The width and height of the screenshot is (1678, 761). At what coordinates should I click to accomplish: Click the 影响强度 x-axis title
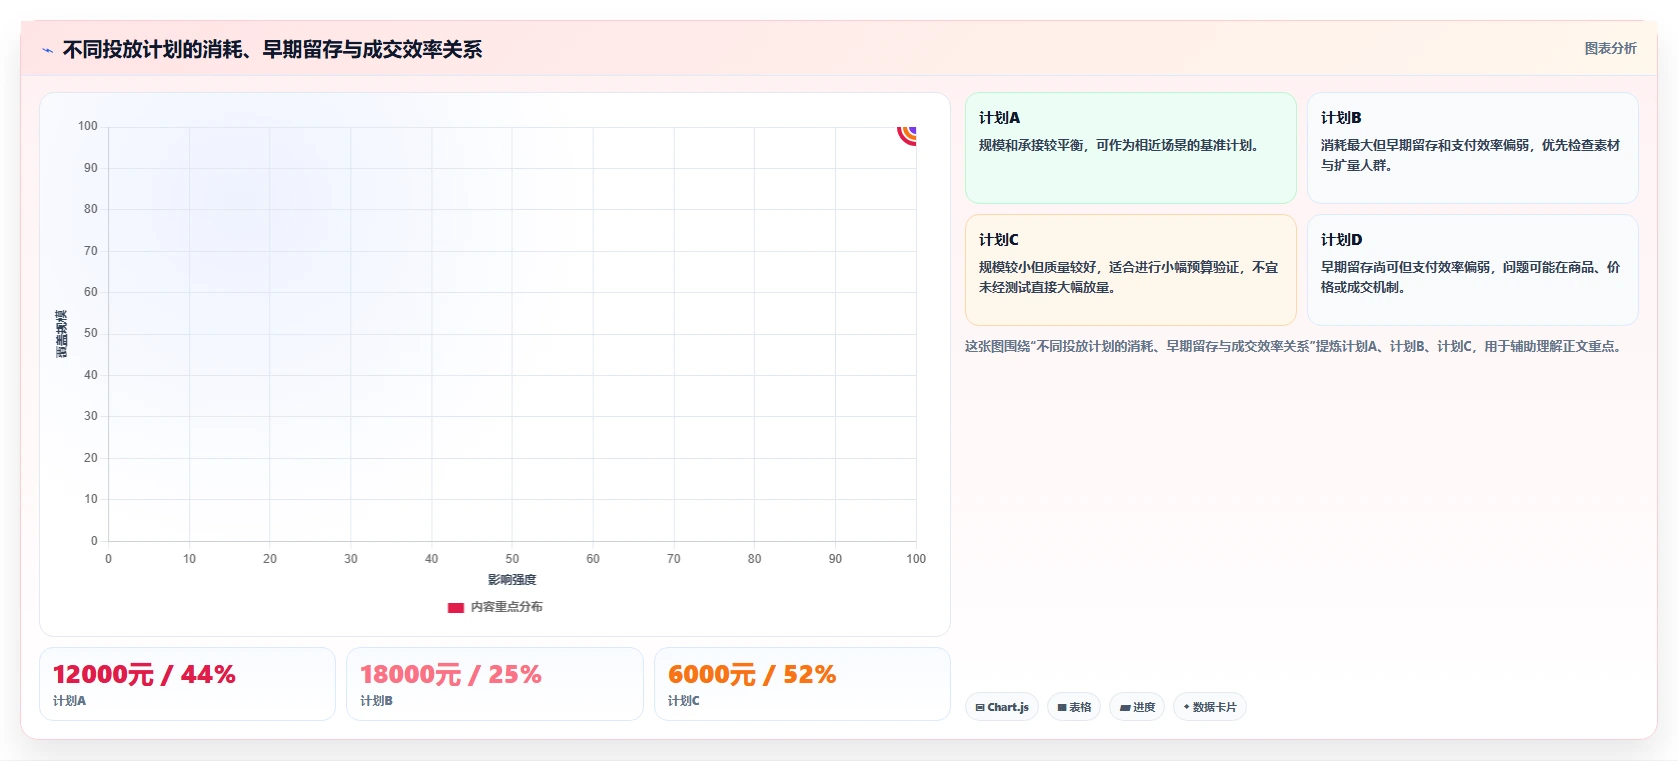click(512, 580)
